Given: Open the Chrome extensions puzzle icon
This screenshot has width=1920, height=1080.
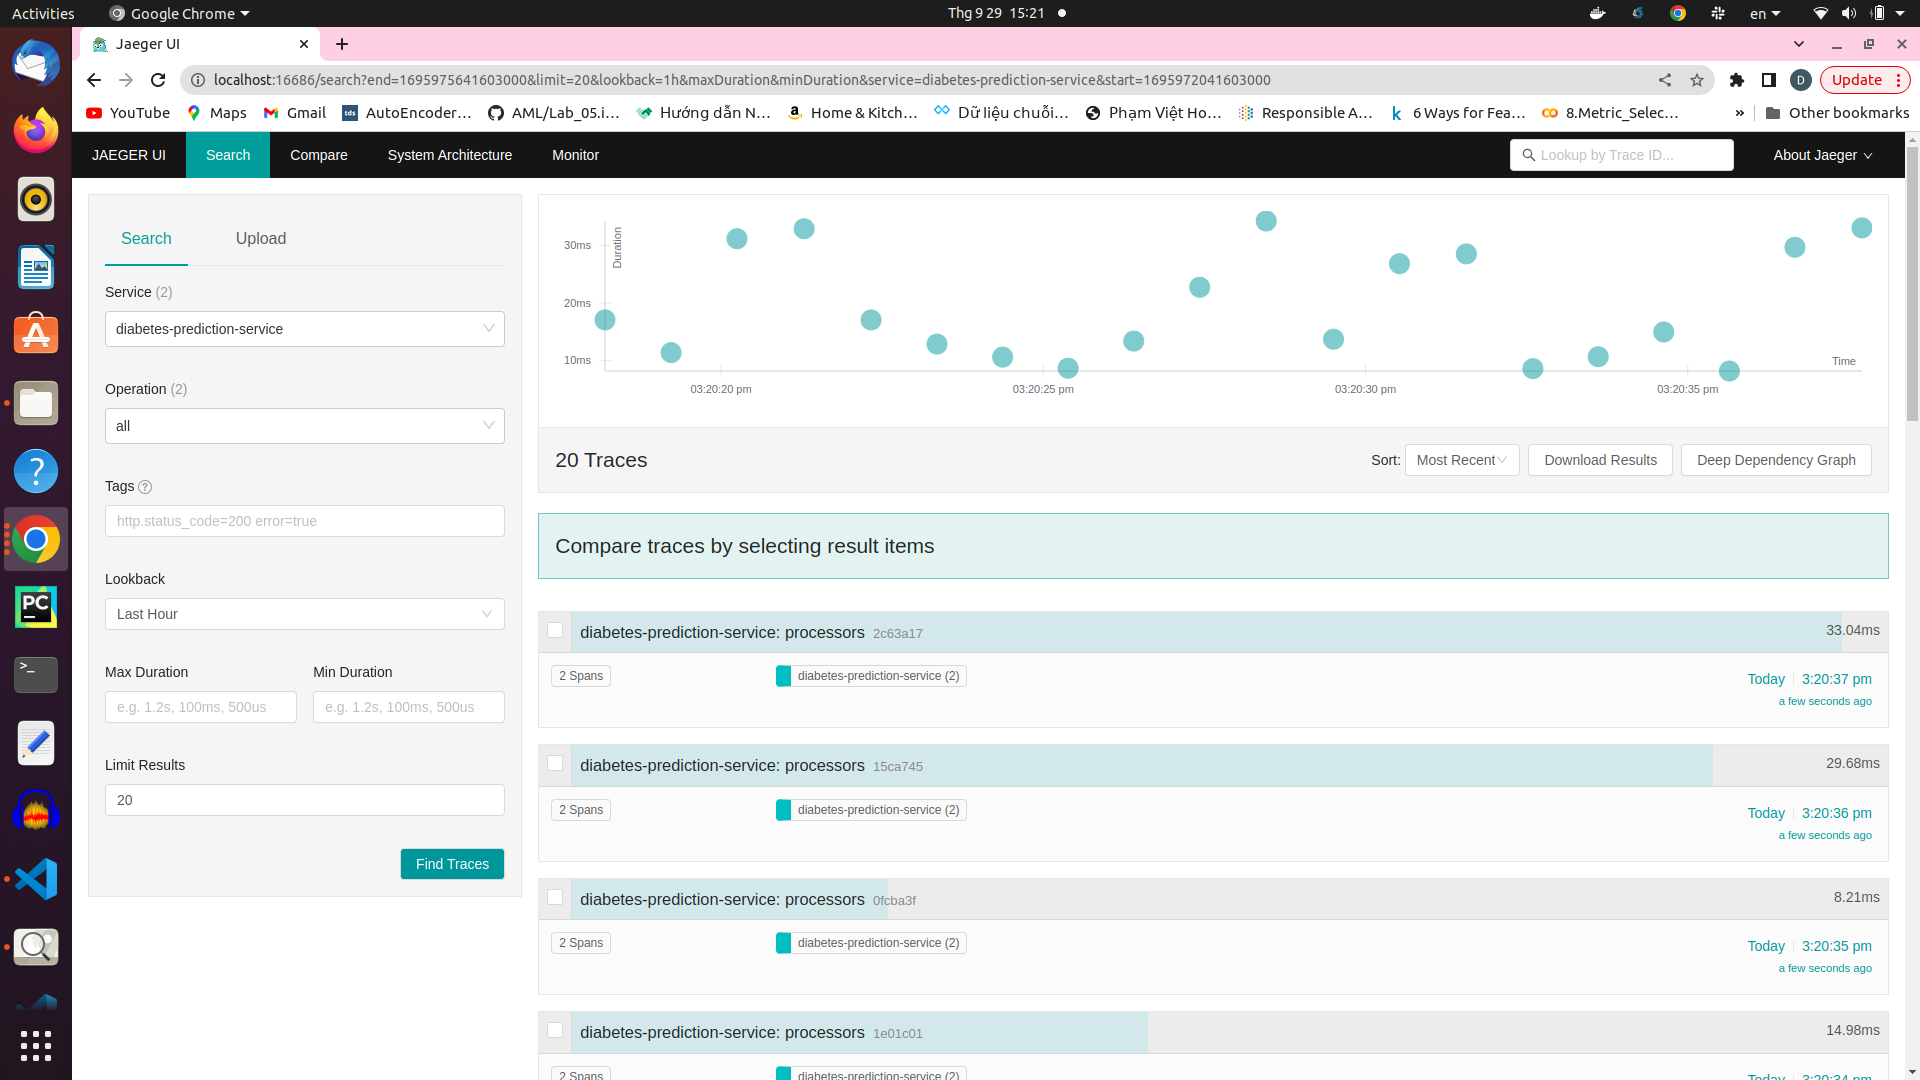Looking at the screenshot, I should [x=1737, y=80].
